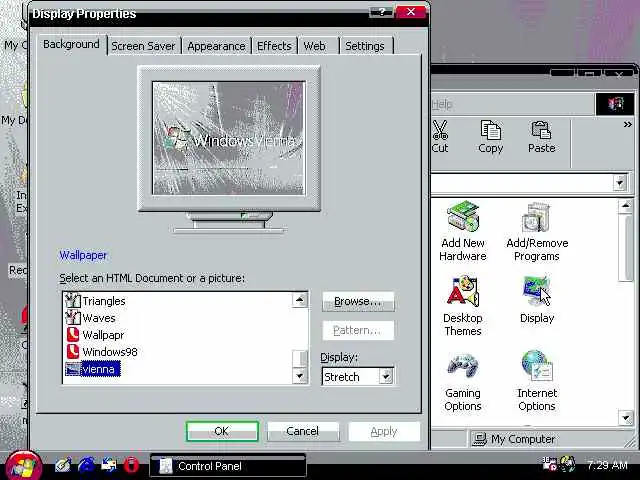Click the Paste toolbar button in Control Panel

(541, 137)
